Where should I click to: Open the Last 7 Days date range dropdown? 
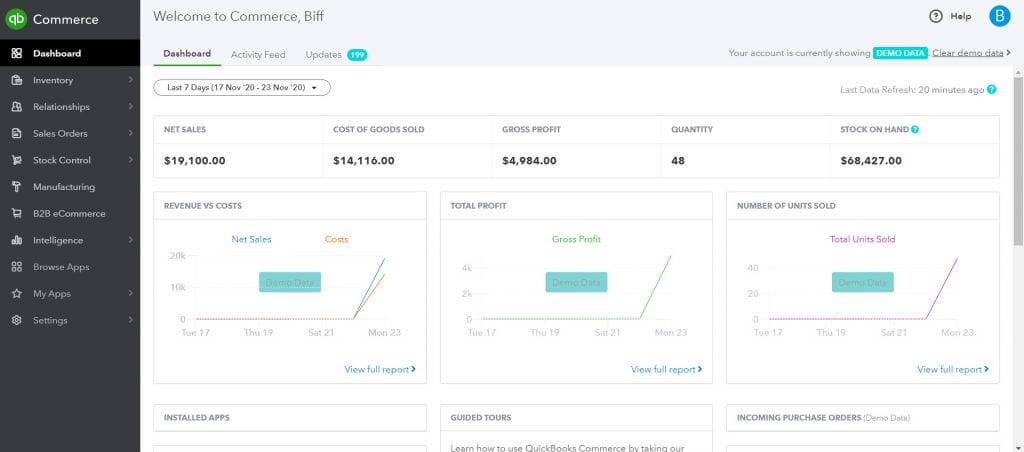[242, 88]
